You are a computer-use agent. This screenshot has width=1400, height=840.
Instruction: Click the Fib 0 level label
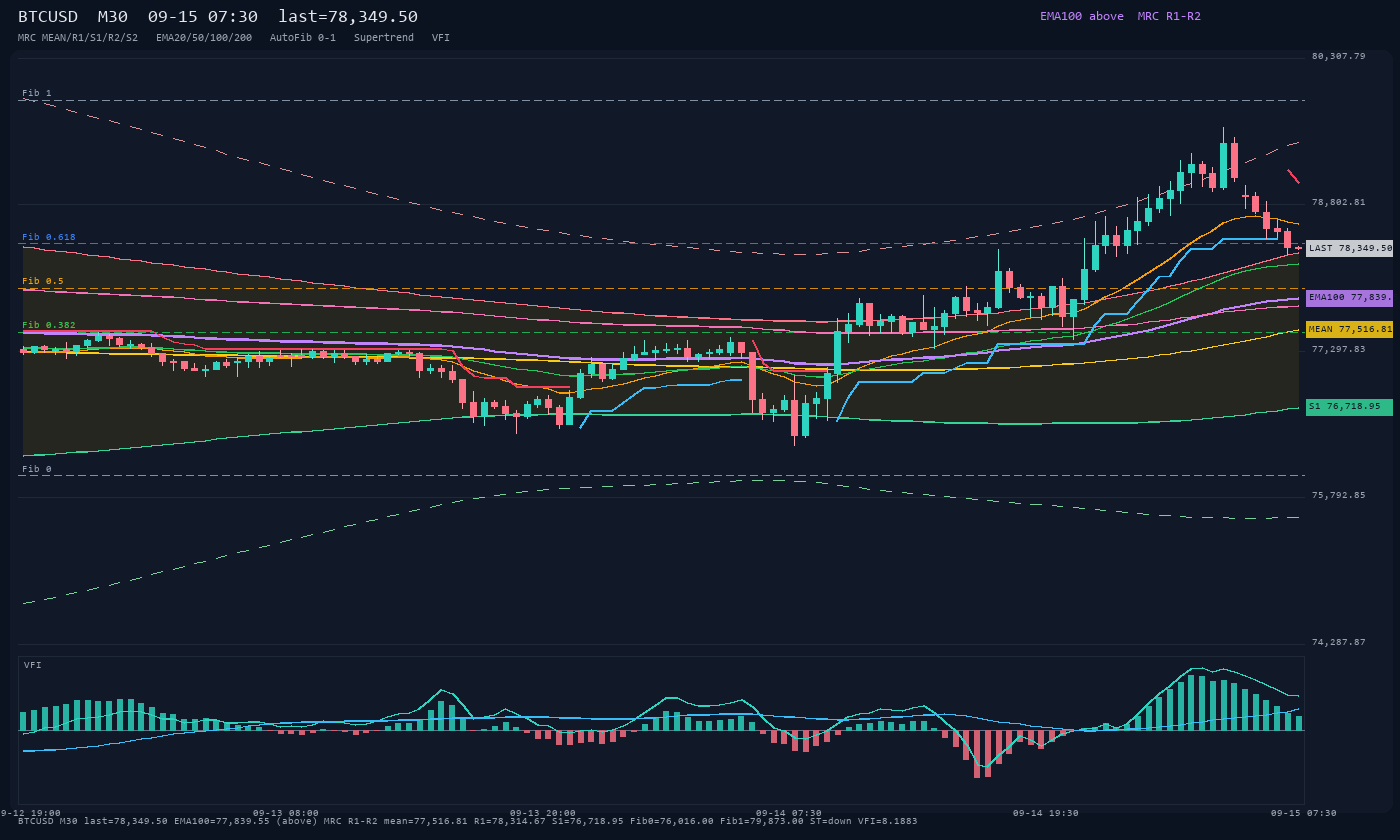click(37, 469)
